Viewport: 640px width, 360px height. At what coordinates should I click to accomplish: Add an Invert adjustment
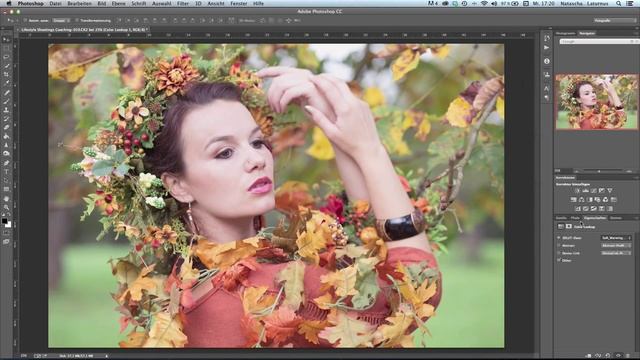click(578, 209)
